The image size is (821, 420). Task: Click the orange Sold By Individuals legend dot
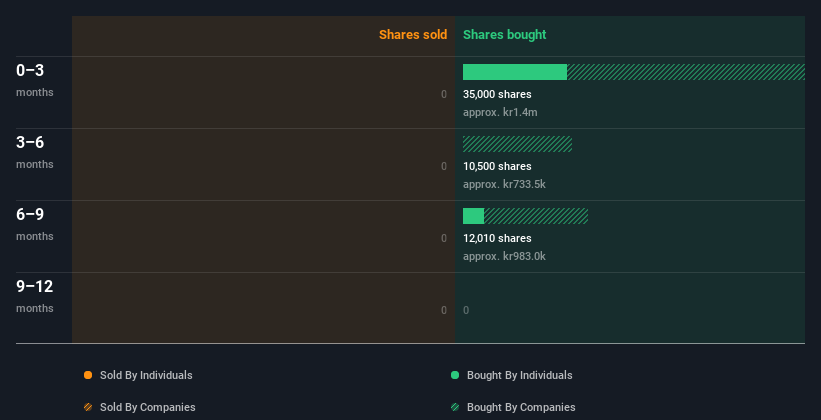click(88, 375)
